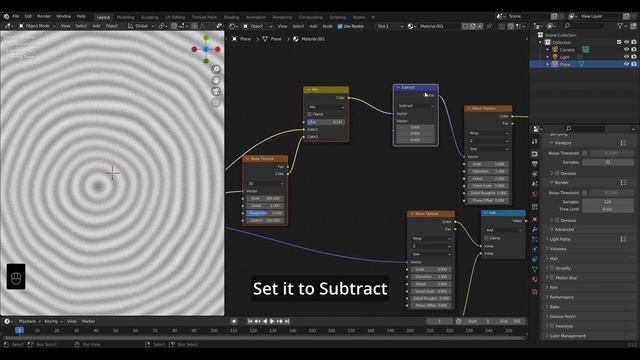Open the Render menu
This screenshot has width=640, height=360.
[x=44, y=16]
